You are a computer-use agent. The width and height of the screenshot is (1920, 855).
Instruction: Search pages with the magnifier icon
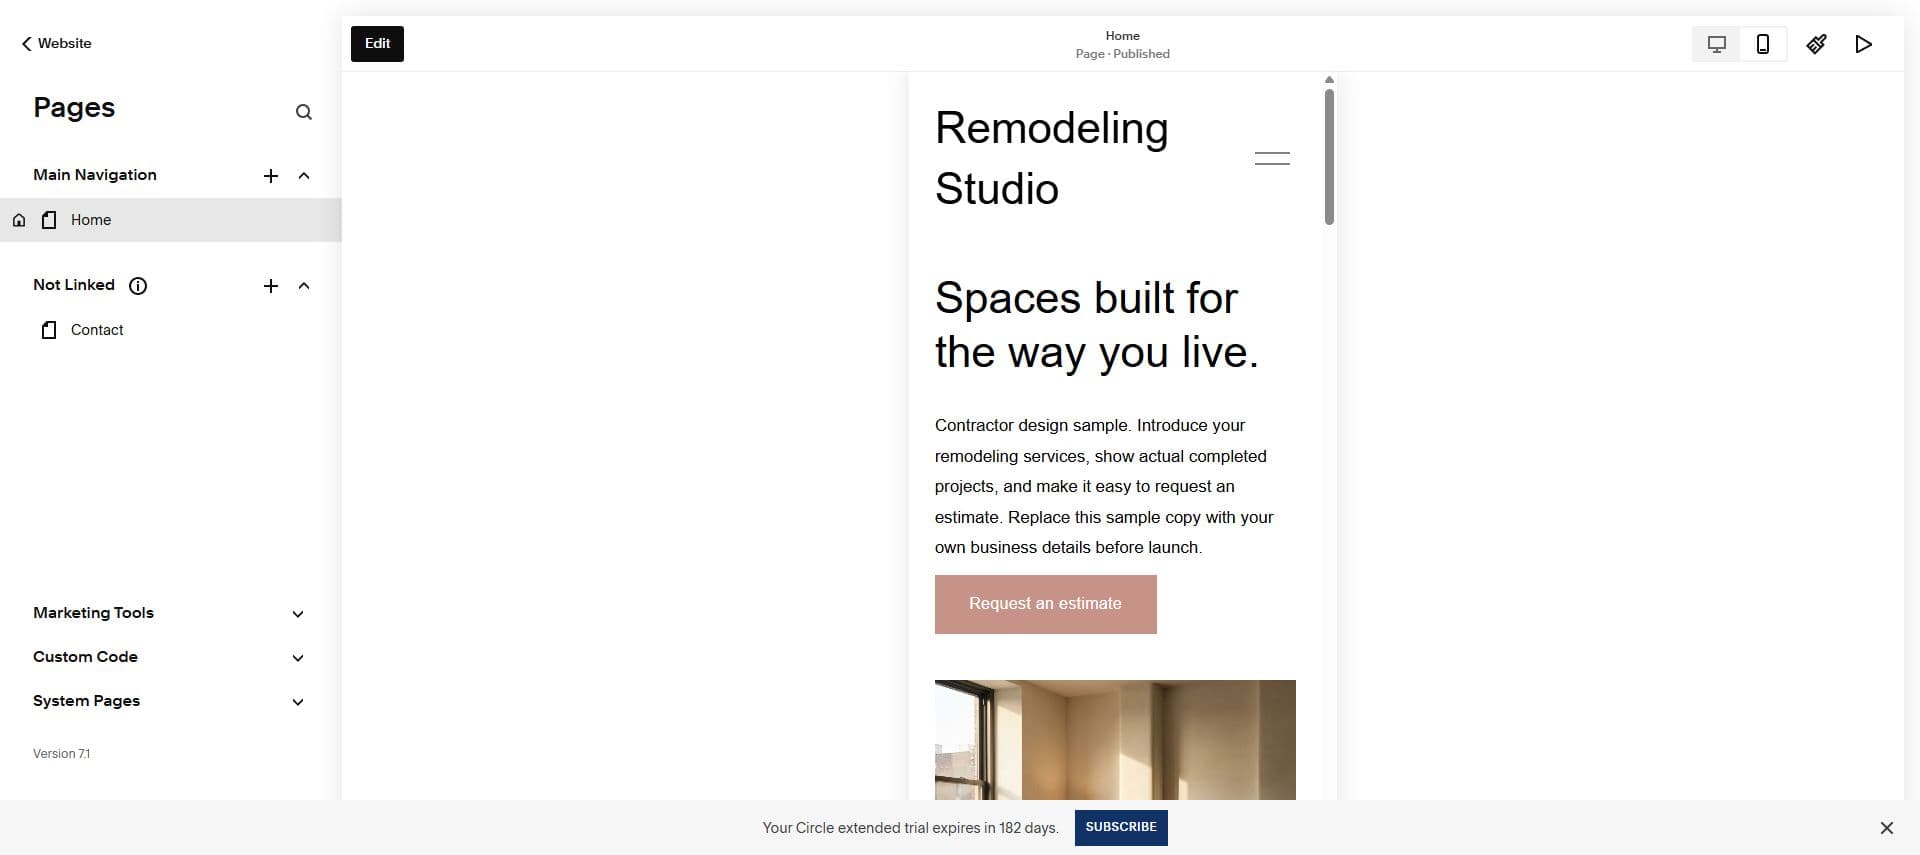(304, 112)
